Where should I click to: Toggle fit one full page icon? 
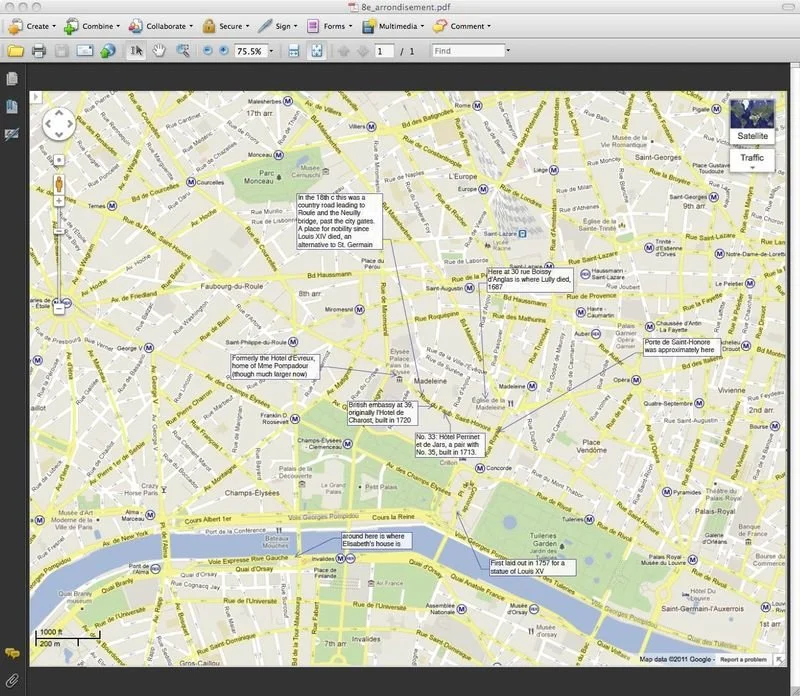(x=317, y=51)
